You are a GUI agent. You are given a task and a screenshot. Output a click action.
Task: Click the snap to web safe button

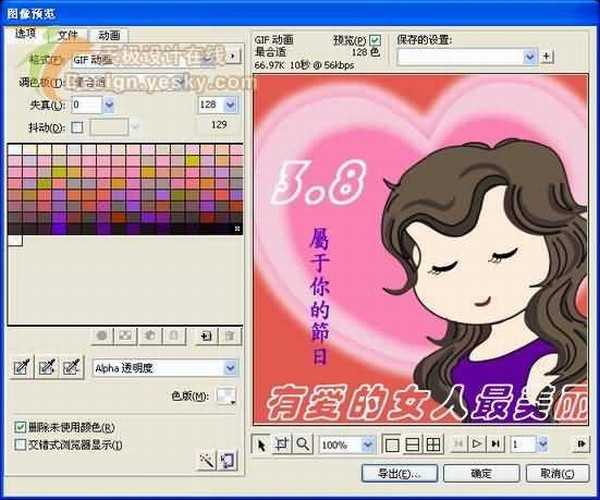tap(150, 336)
